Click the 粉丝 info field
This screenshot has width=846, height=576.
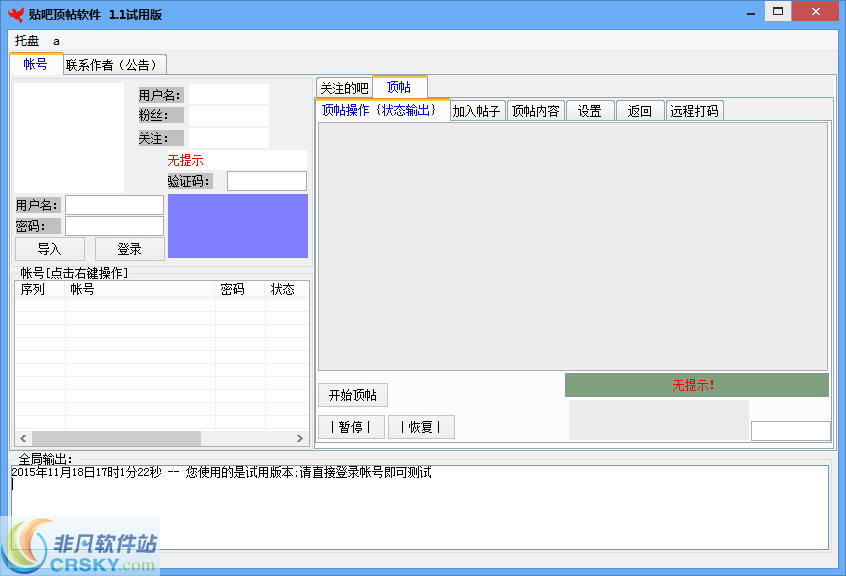click(x=229, y=116)
